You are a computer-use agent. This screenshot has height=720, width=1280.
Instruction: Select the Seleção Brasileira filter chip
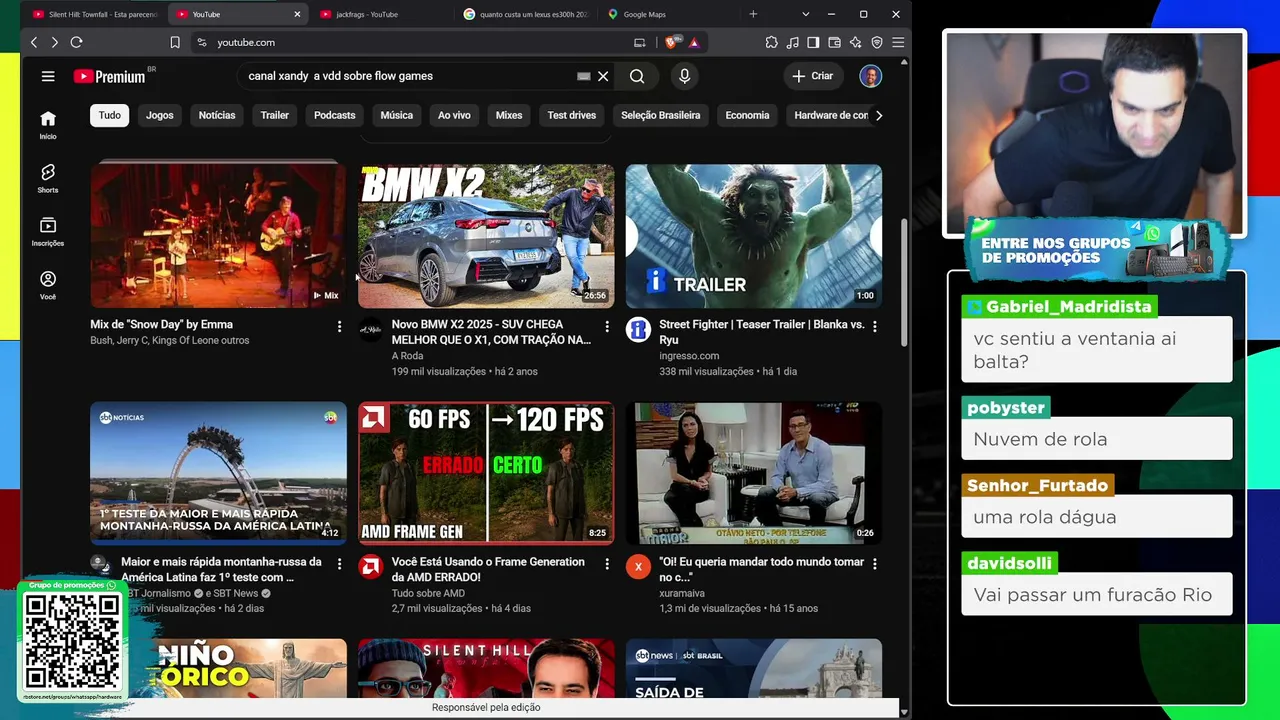(x=661, y=115)
